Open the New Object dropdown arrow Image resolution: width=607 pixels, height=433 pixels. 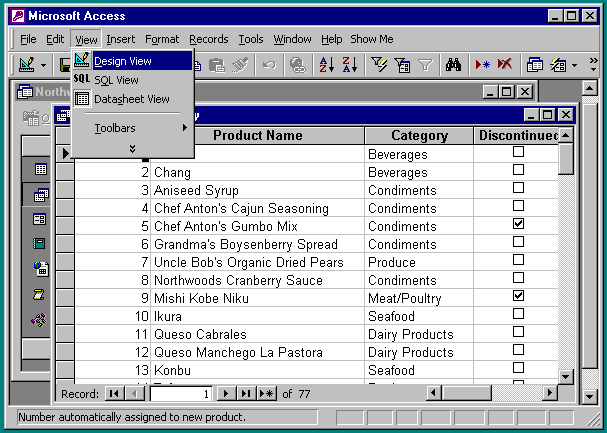click(574, 65)
